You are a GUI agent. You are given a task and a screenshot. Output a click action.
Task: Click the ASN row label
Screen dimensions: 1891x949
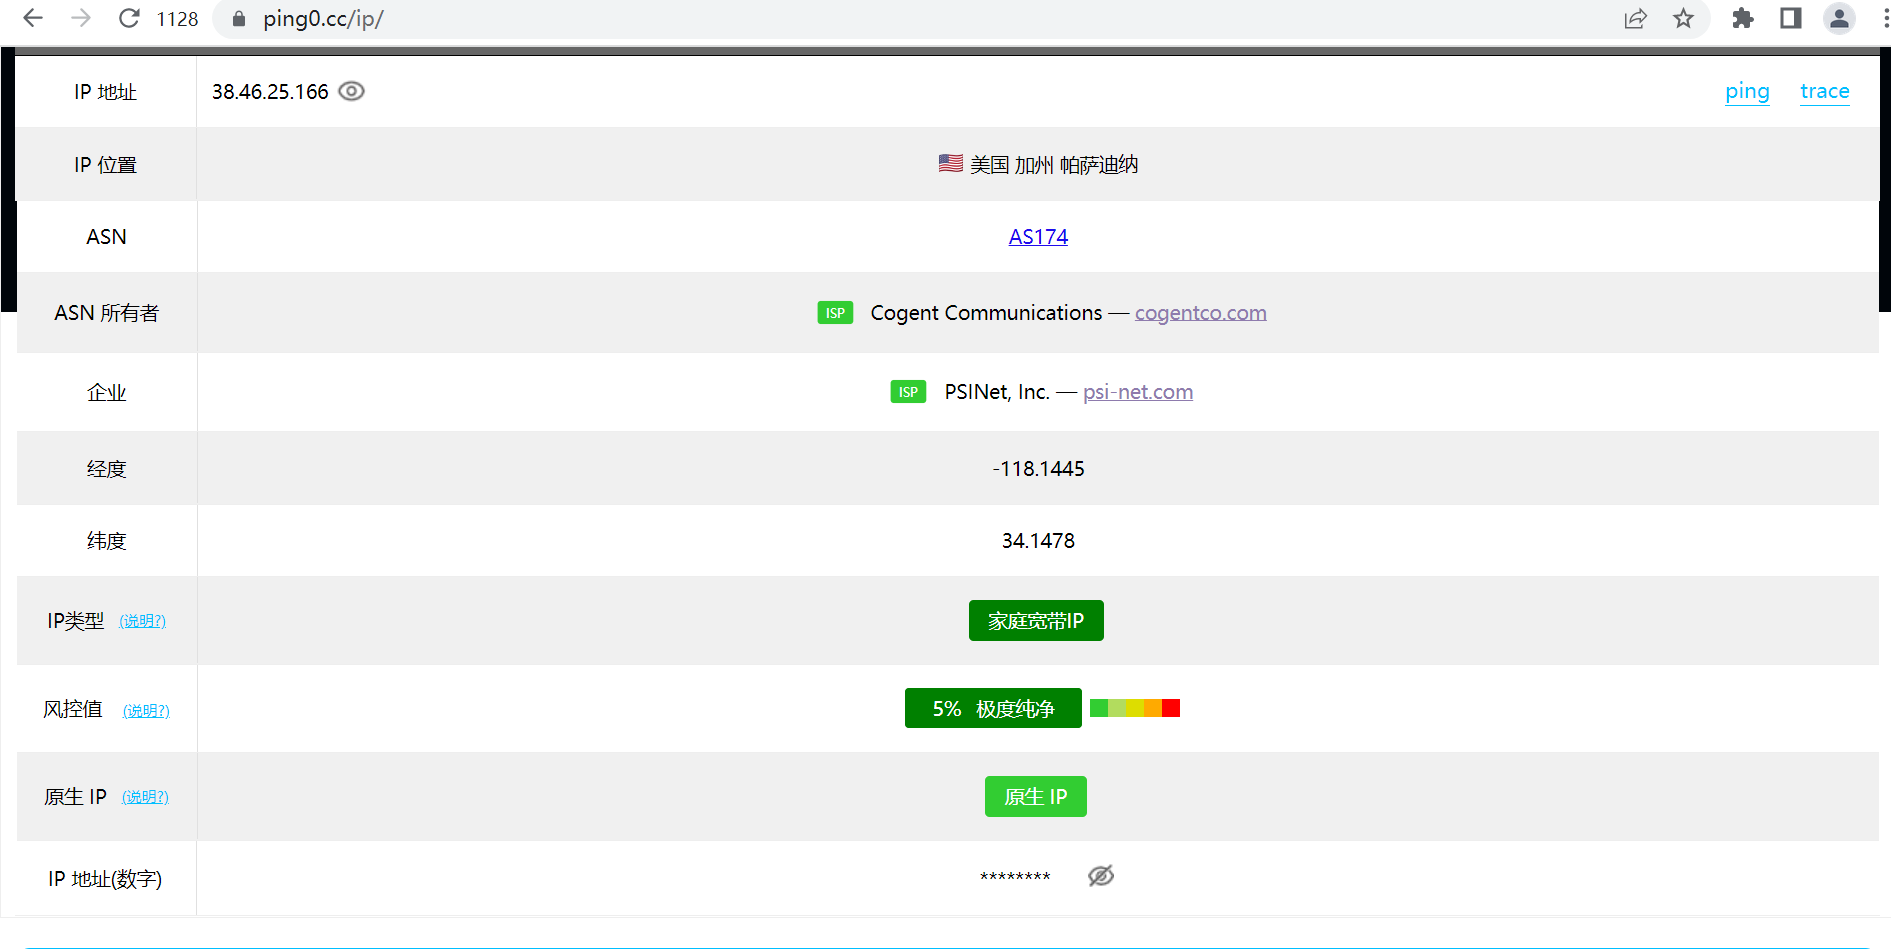(x=106, y=237)
